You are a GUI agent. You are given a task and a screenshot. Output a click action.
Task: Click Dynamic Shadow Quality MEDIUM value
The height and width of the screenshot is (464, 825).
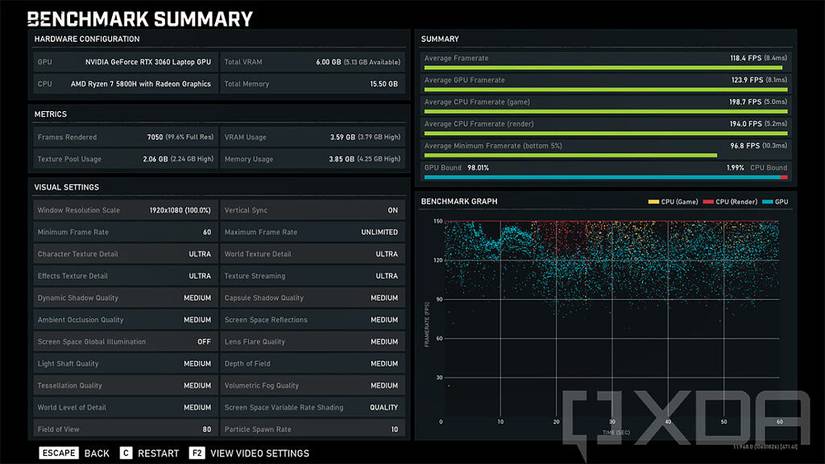197,298
